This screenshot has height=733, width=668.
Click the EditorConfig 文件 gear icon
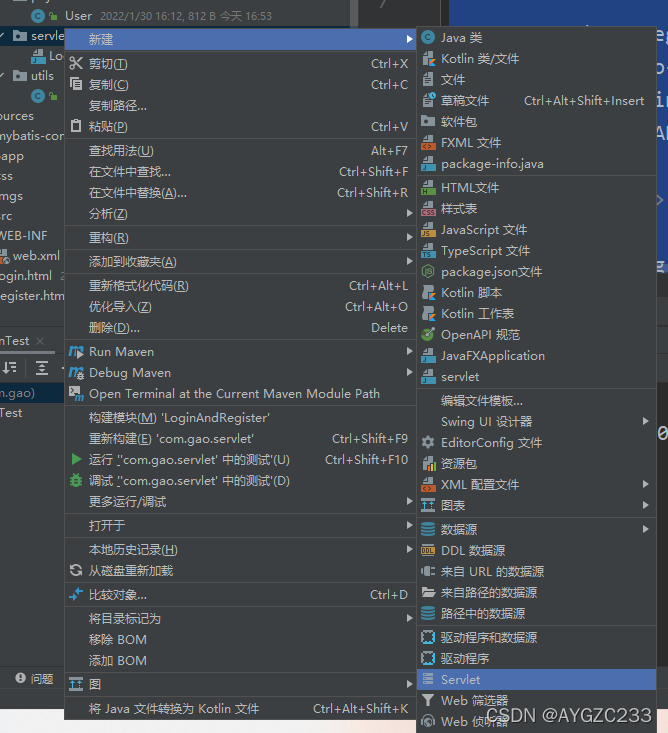428,442
